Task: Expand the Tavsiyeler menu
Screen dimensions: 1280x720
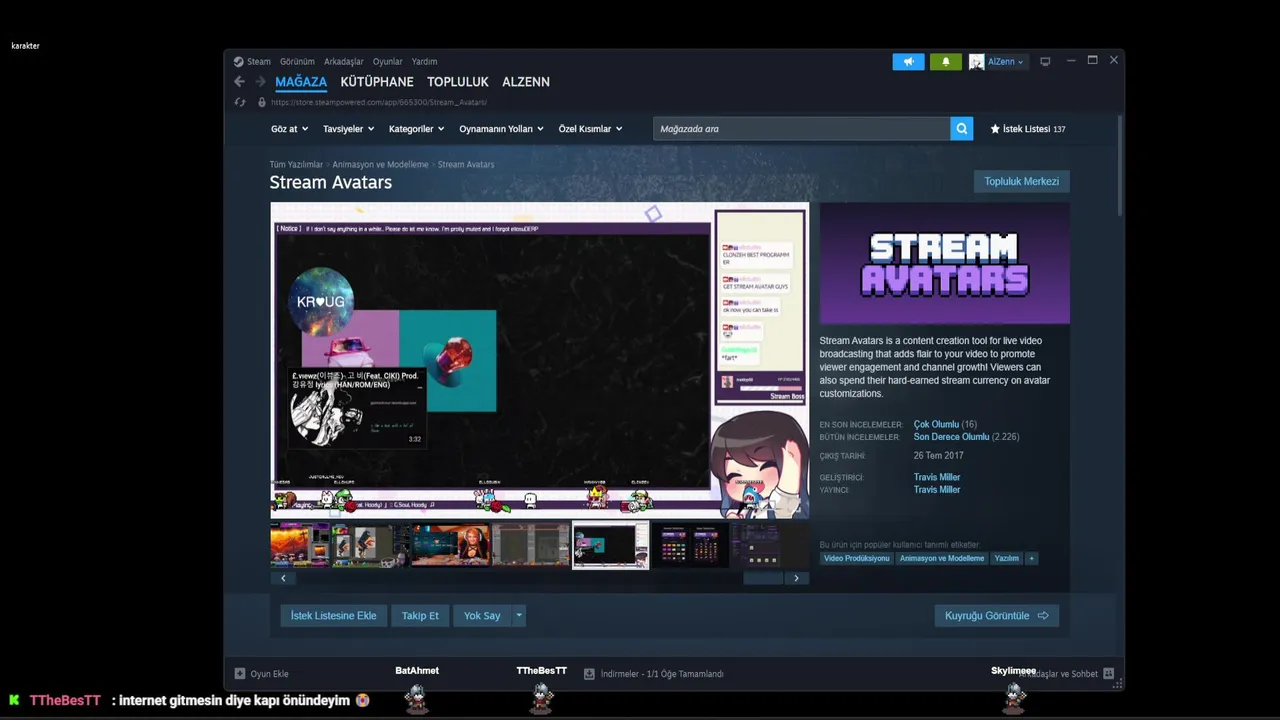Action: coord(348,129)
